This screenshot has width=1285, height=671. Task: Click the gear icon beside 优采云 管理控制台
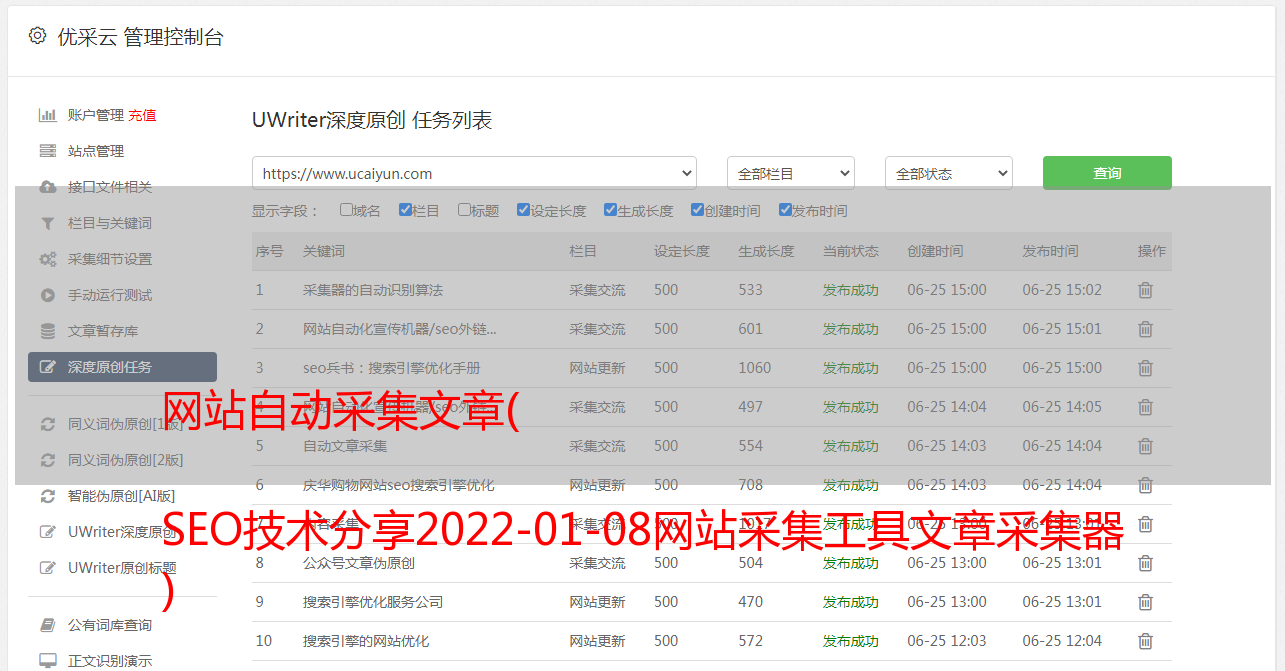[x=37, y=36]
